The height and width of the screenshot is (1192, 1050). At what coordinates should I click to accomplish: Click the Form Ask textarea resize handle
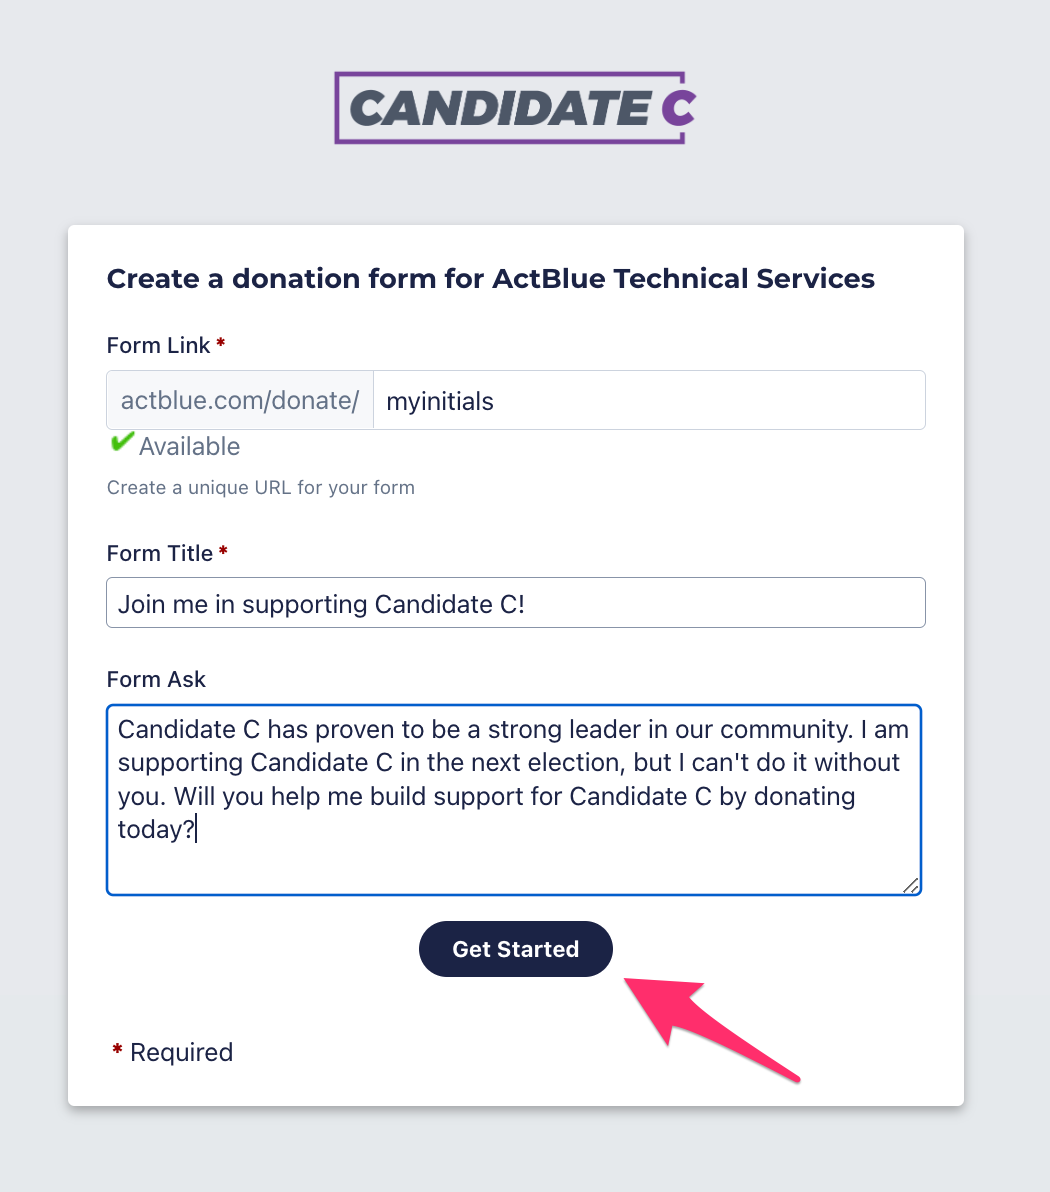910,885
